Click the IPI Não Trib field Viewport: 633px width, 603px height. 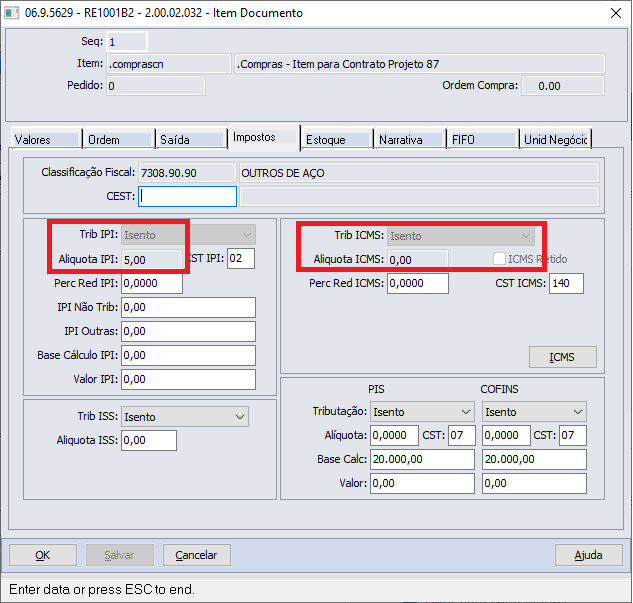click(x=188, y=308)
